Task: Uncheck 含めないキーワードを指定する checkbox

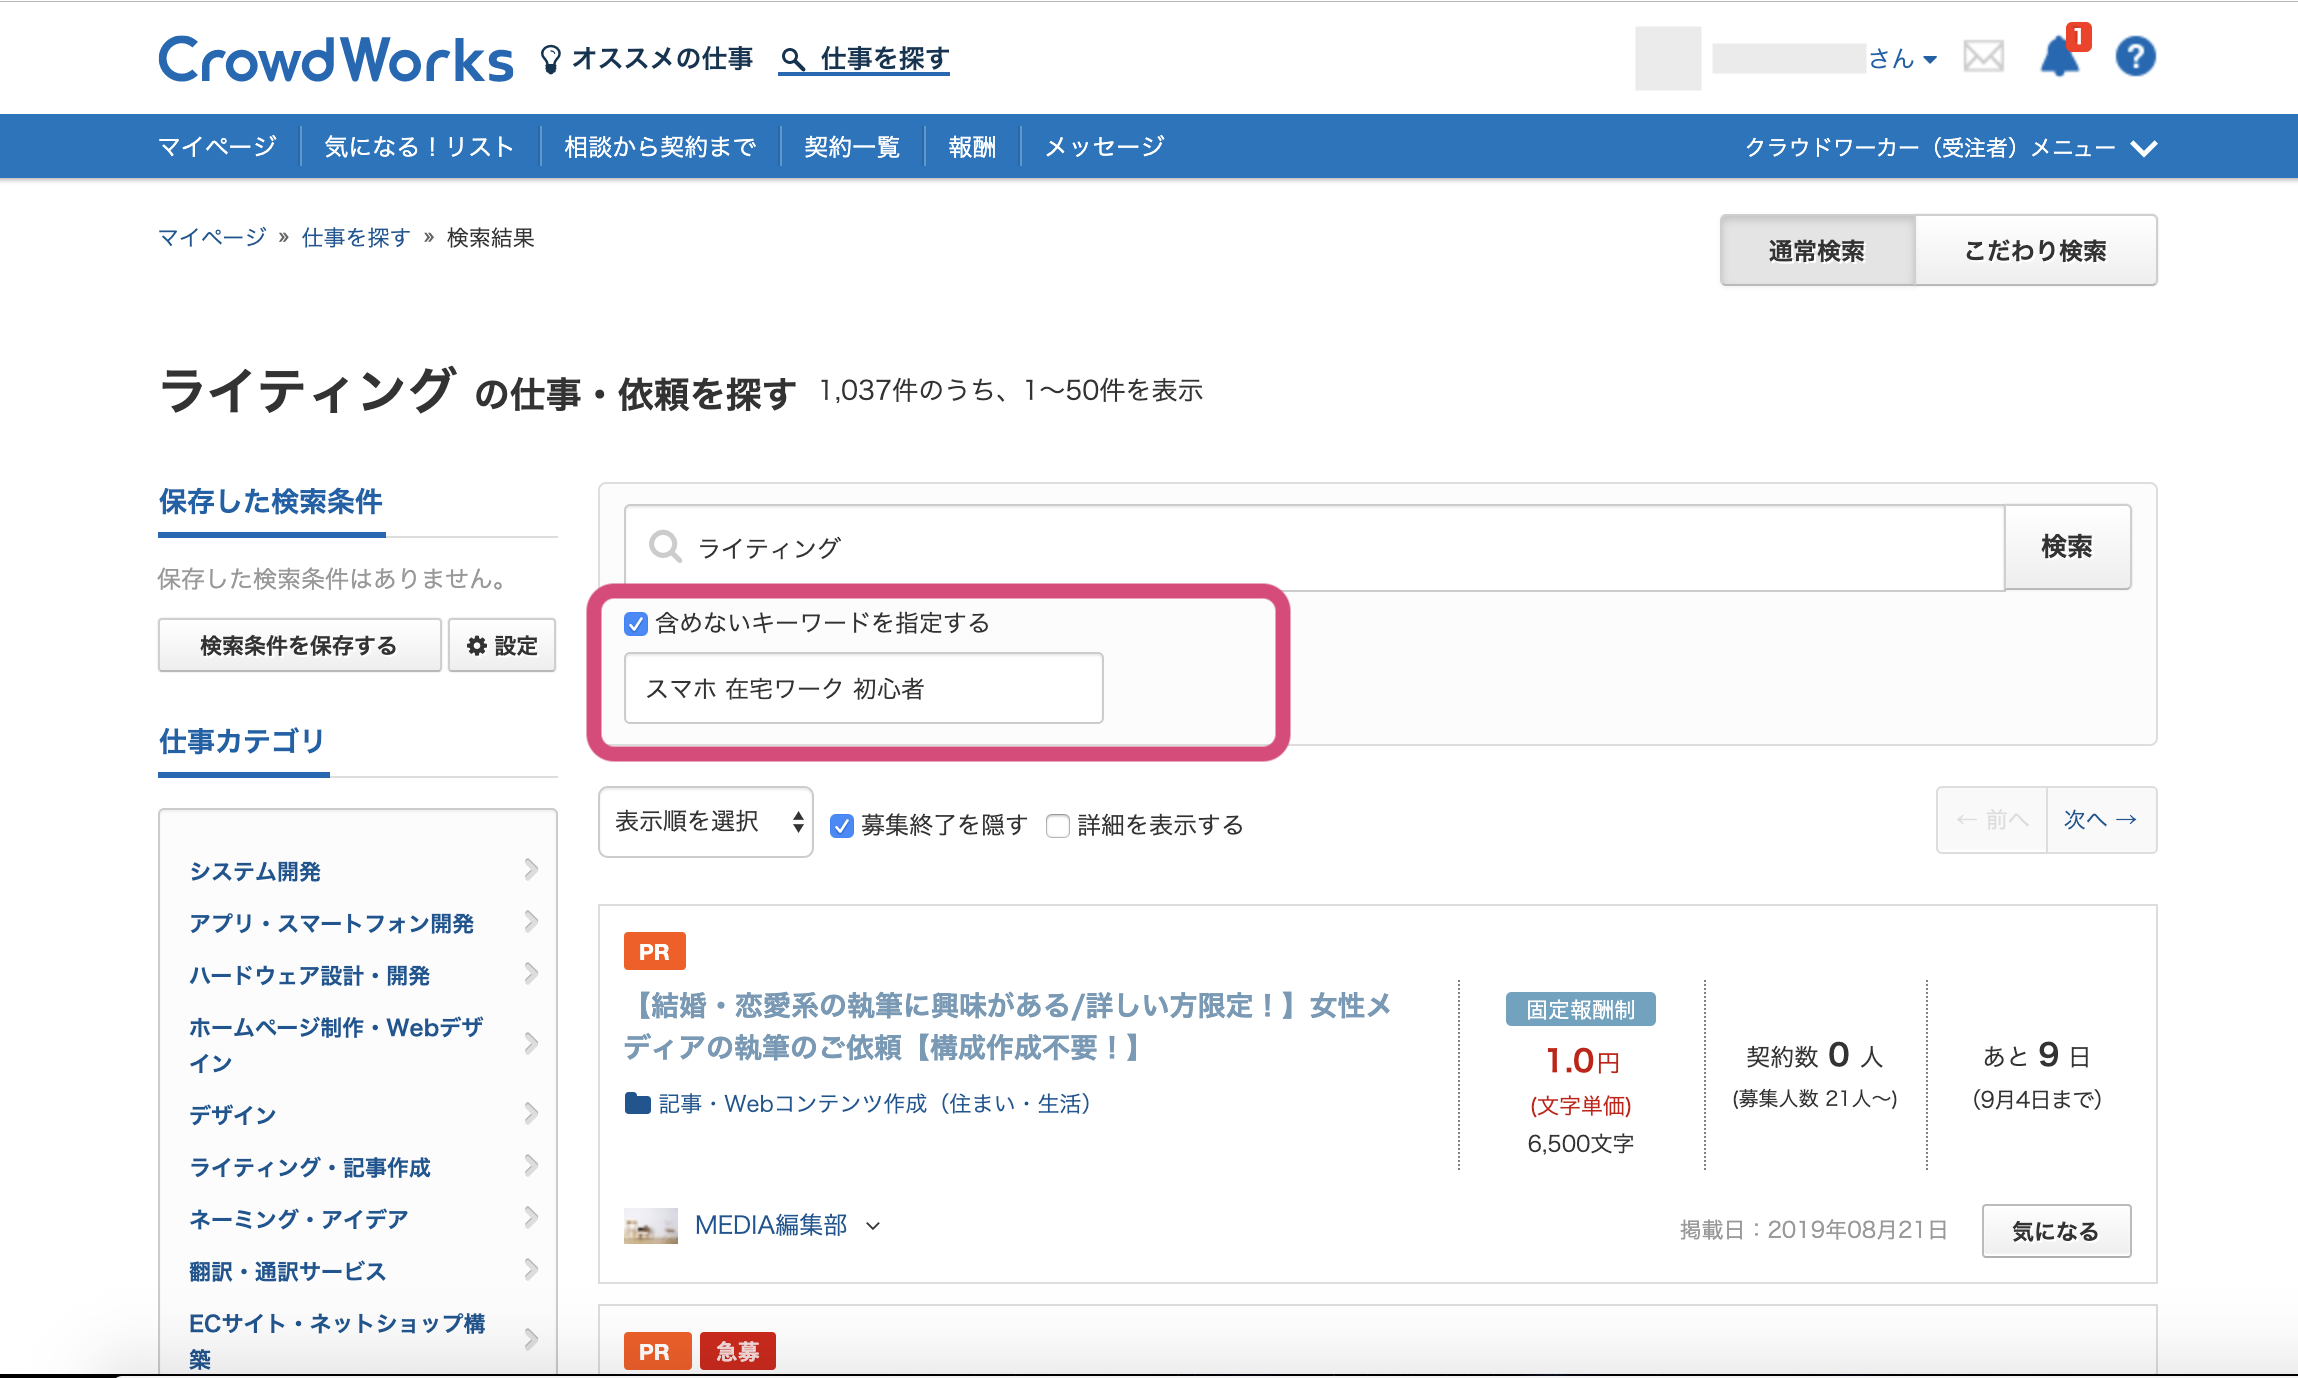Action: tap(636, 624)
